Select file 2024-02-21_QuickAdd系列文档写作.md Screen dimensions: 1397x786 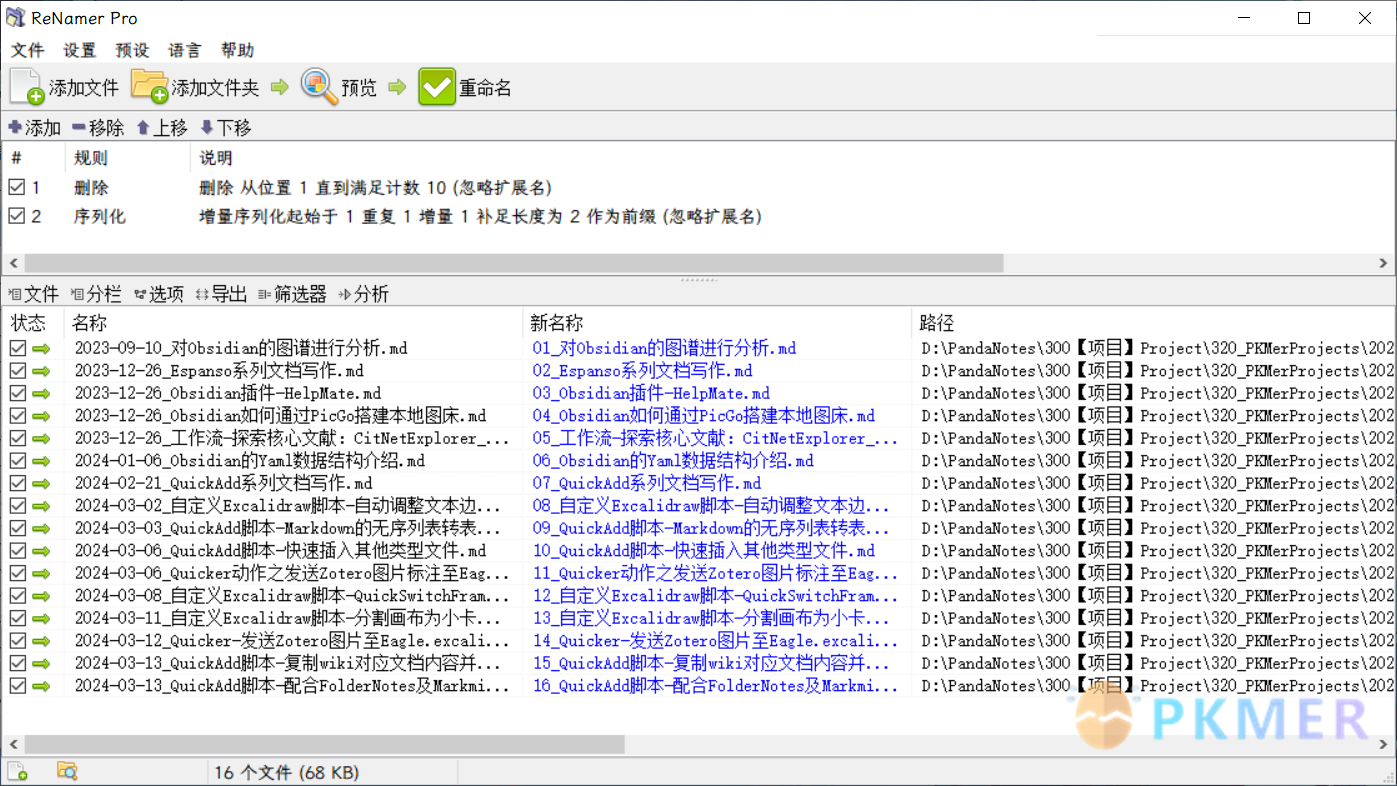point(223,483)
